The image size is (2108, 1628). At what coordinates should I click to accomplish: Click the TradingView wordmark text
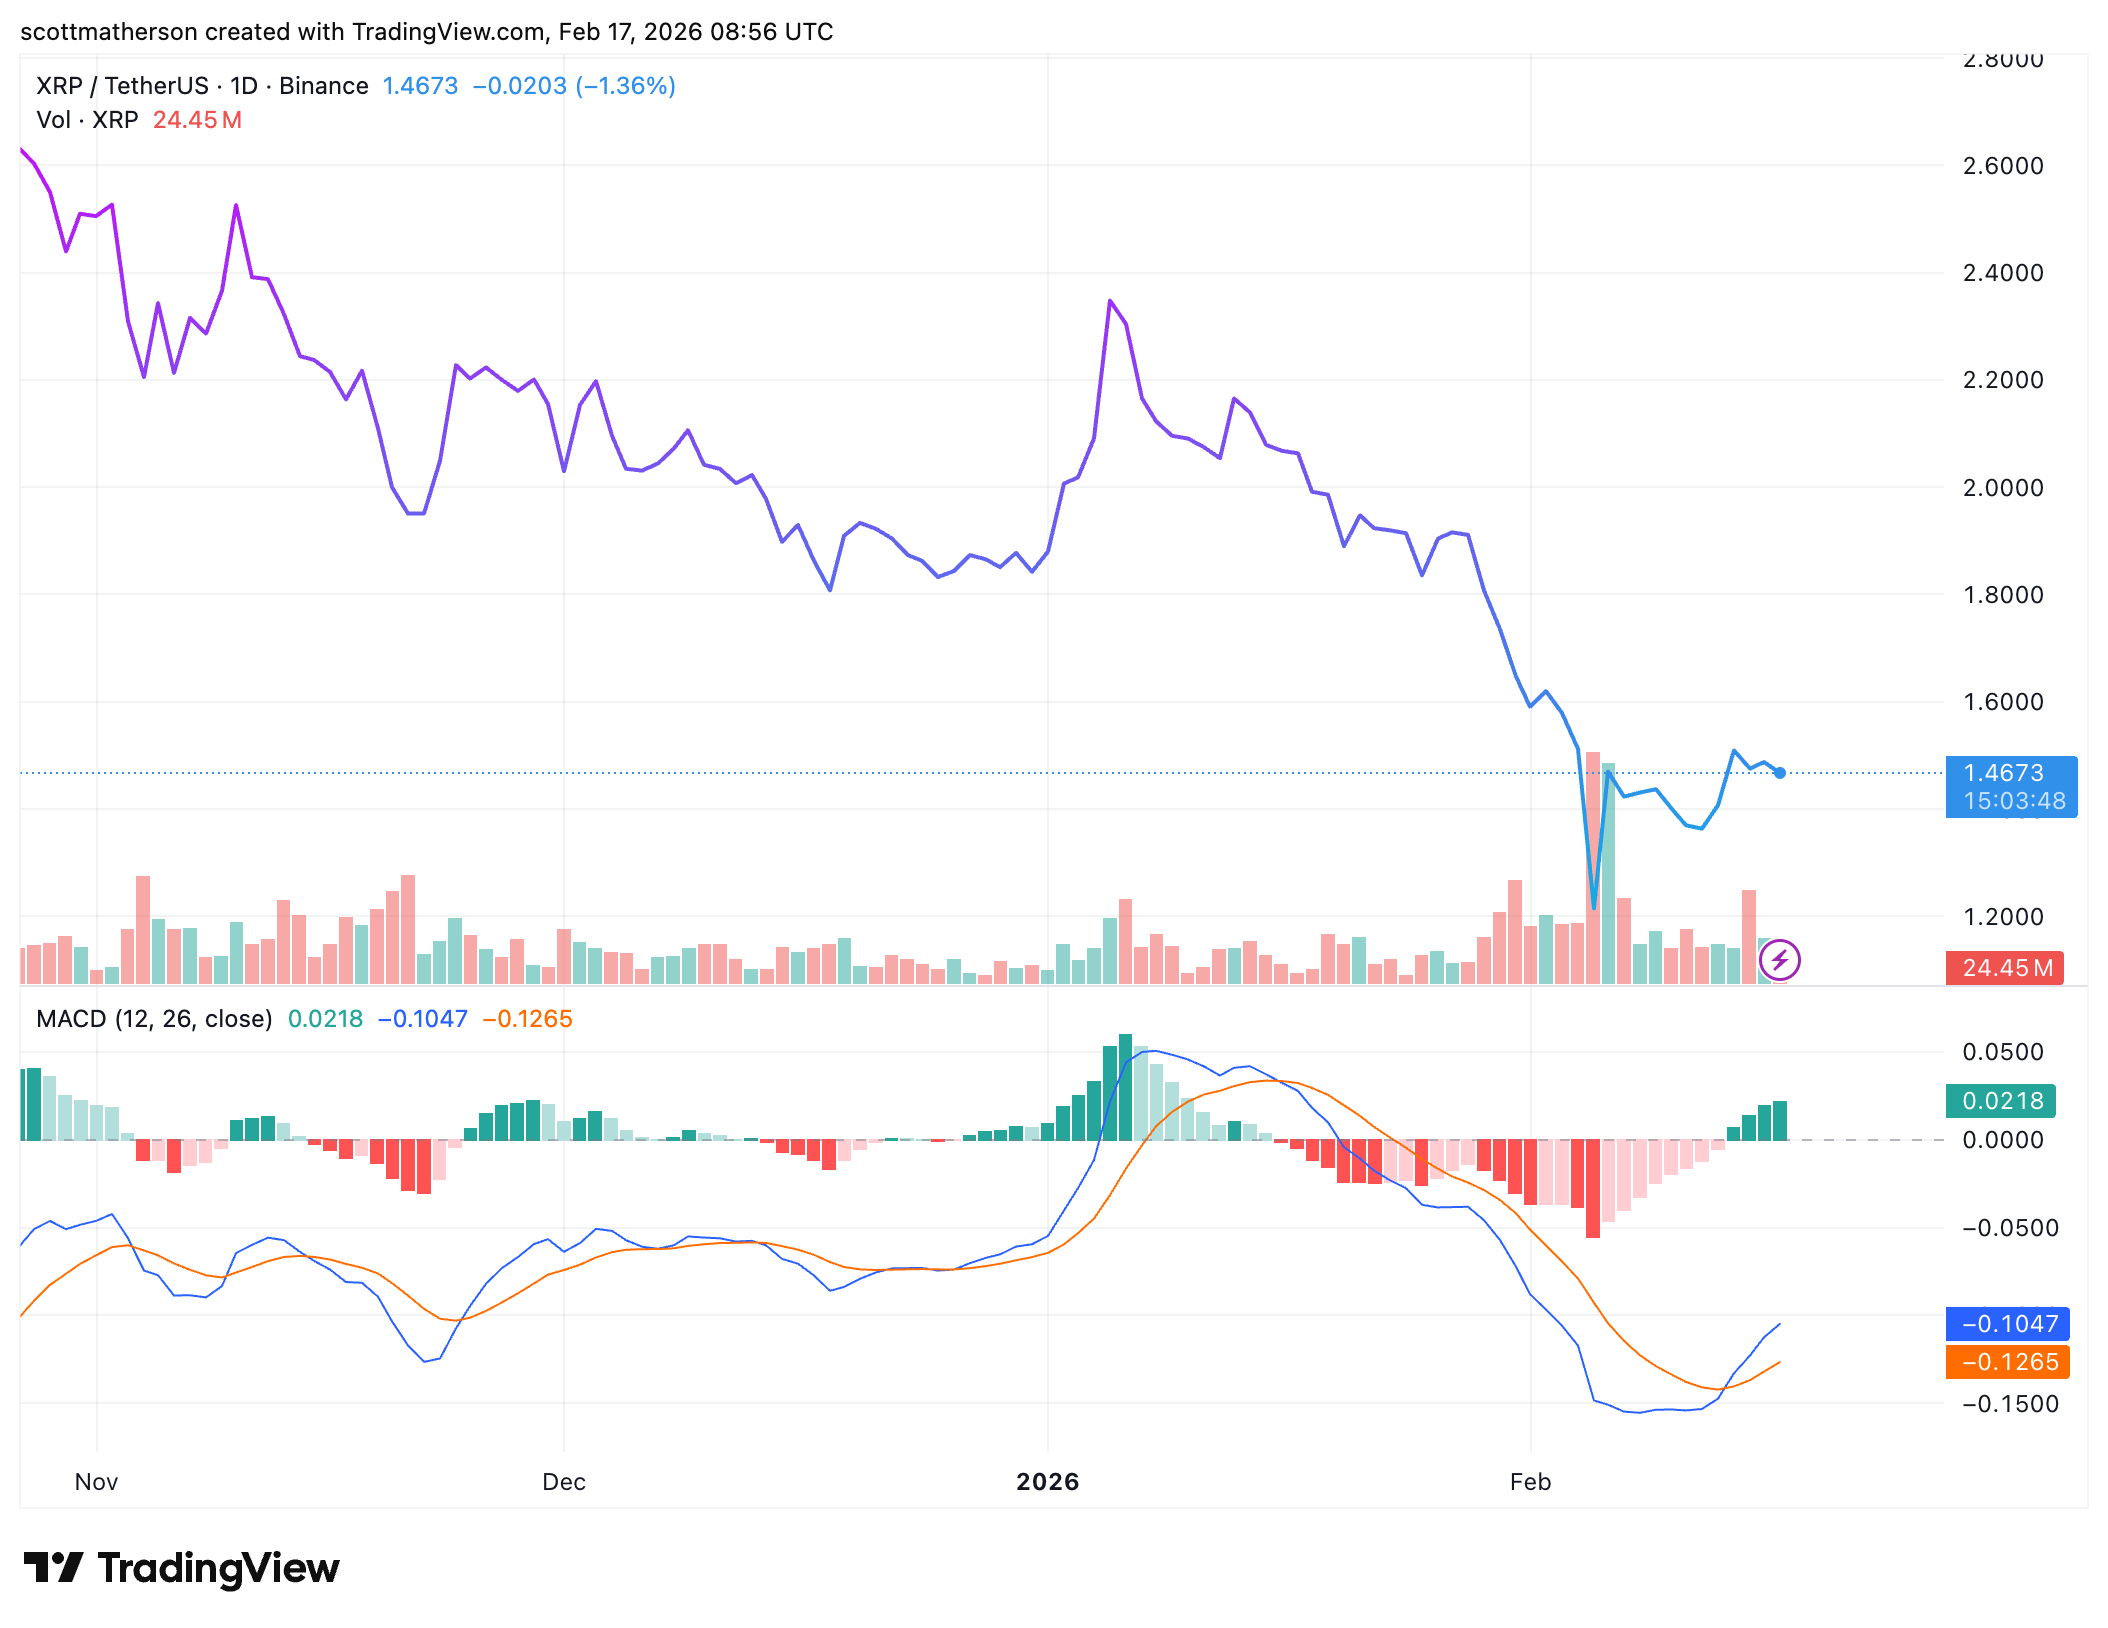click(x=218, y=1568)
